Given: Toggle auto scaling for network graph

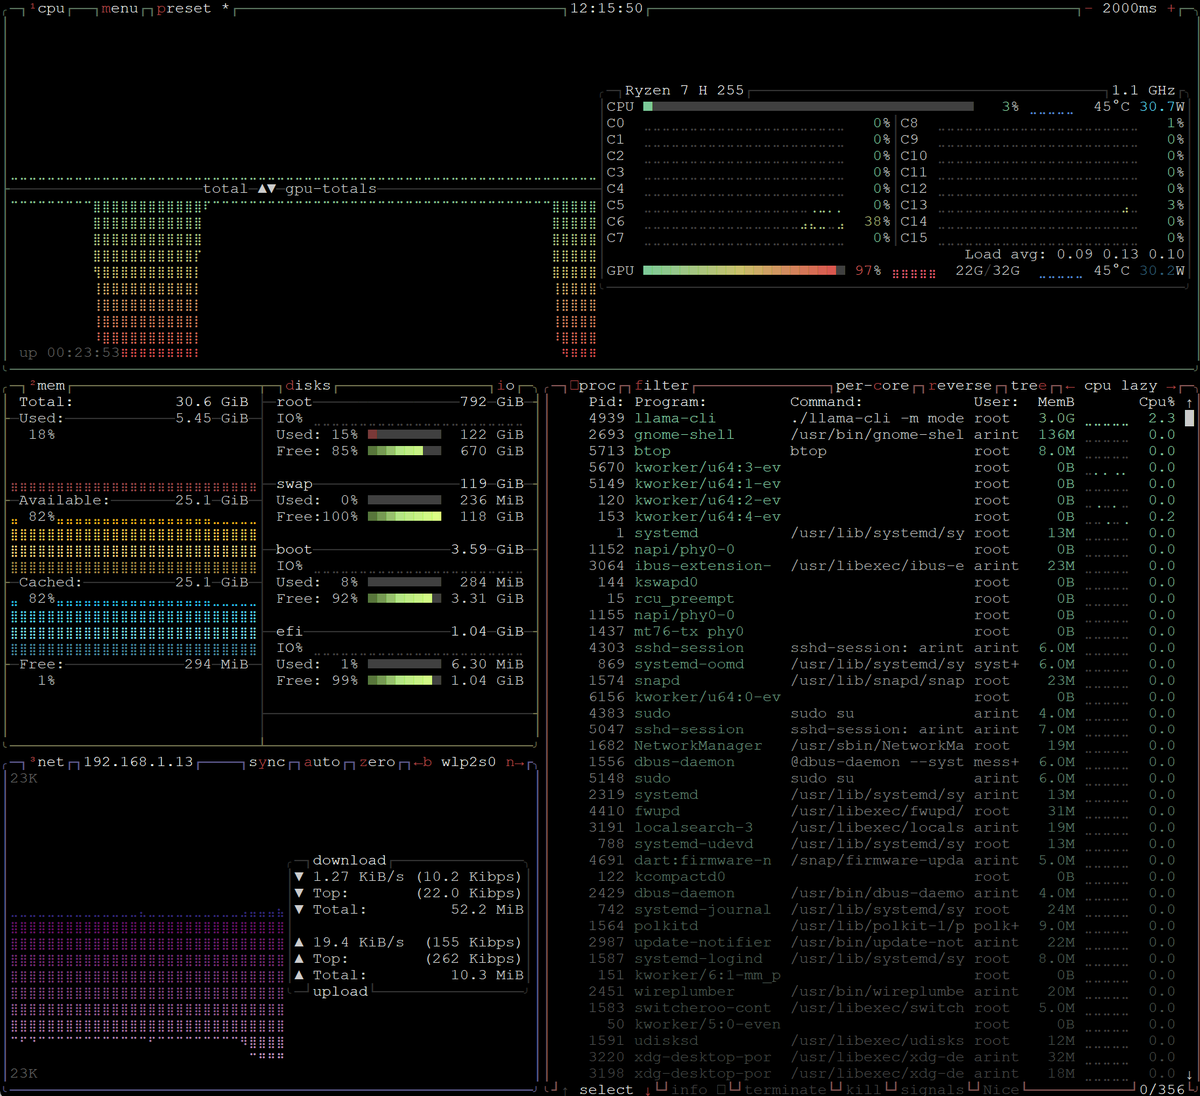Looking at the screenshot, I should click(322, 762).
